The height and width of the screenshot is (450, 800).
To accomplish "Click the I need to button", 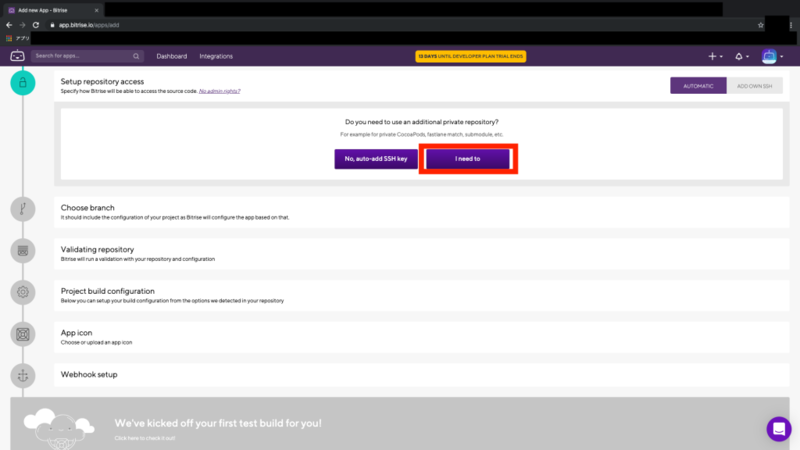I will tap(468, 159).
